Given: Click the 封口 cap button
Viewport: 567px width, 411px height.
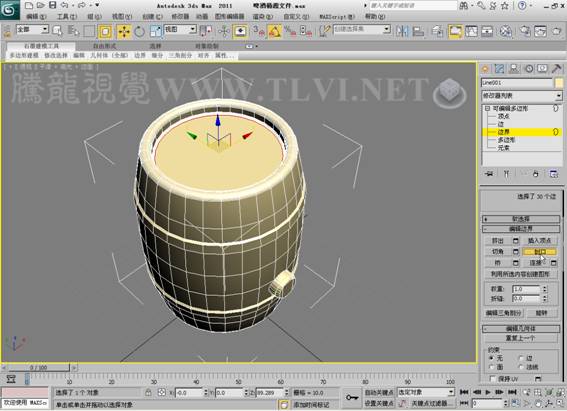Looking at the screenshot, I should tap(540, 252).
